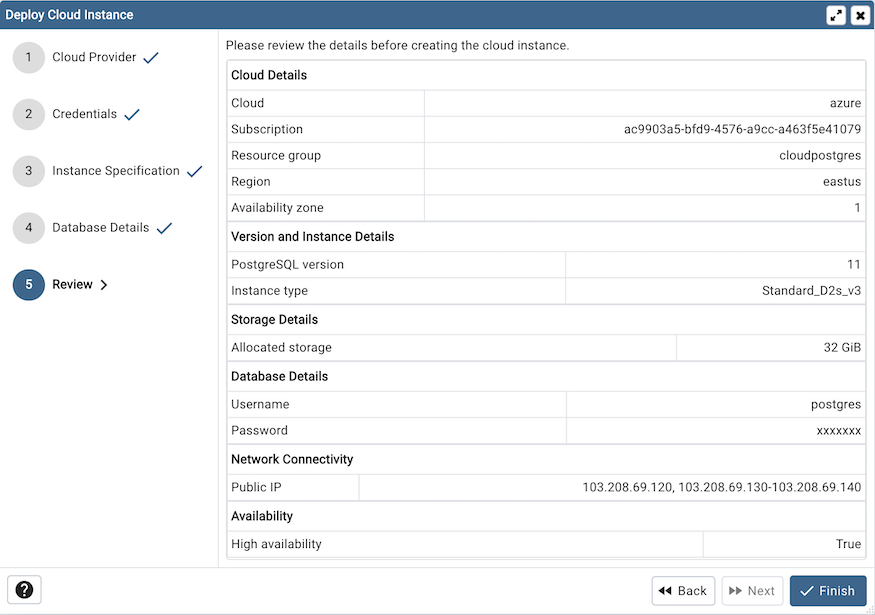This screenshot has width=875, height=615.
Task: Click the High availability True value row
Action: 545,544
